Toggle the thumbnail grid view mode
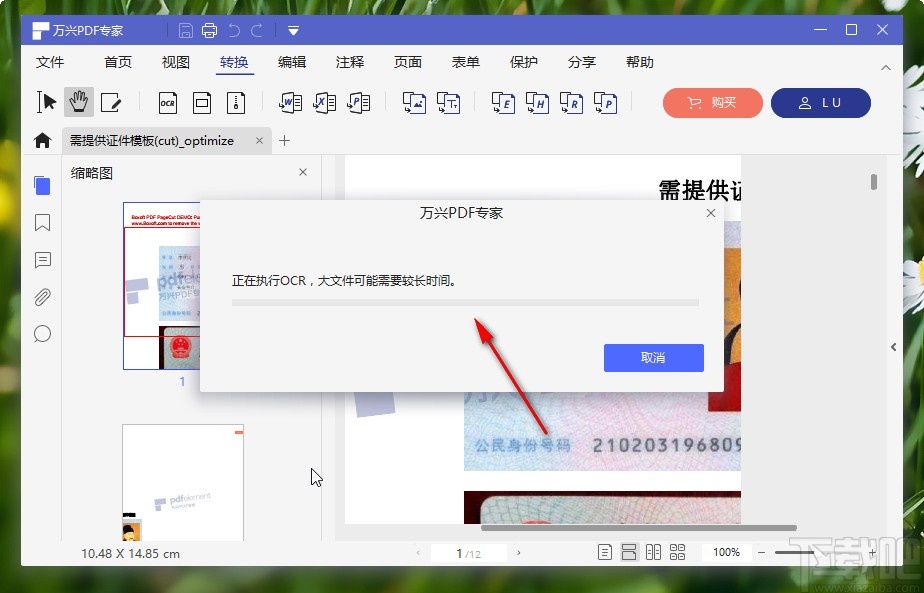The height and width of the screenshot is (593, 924). coord(677,551)
